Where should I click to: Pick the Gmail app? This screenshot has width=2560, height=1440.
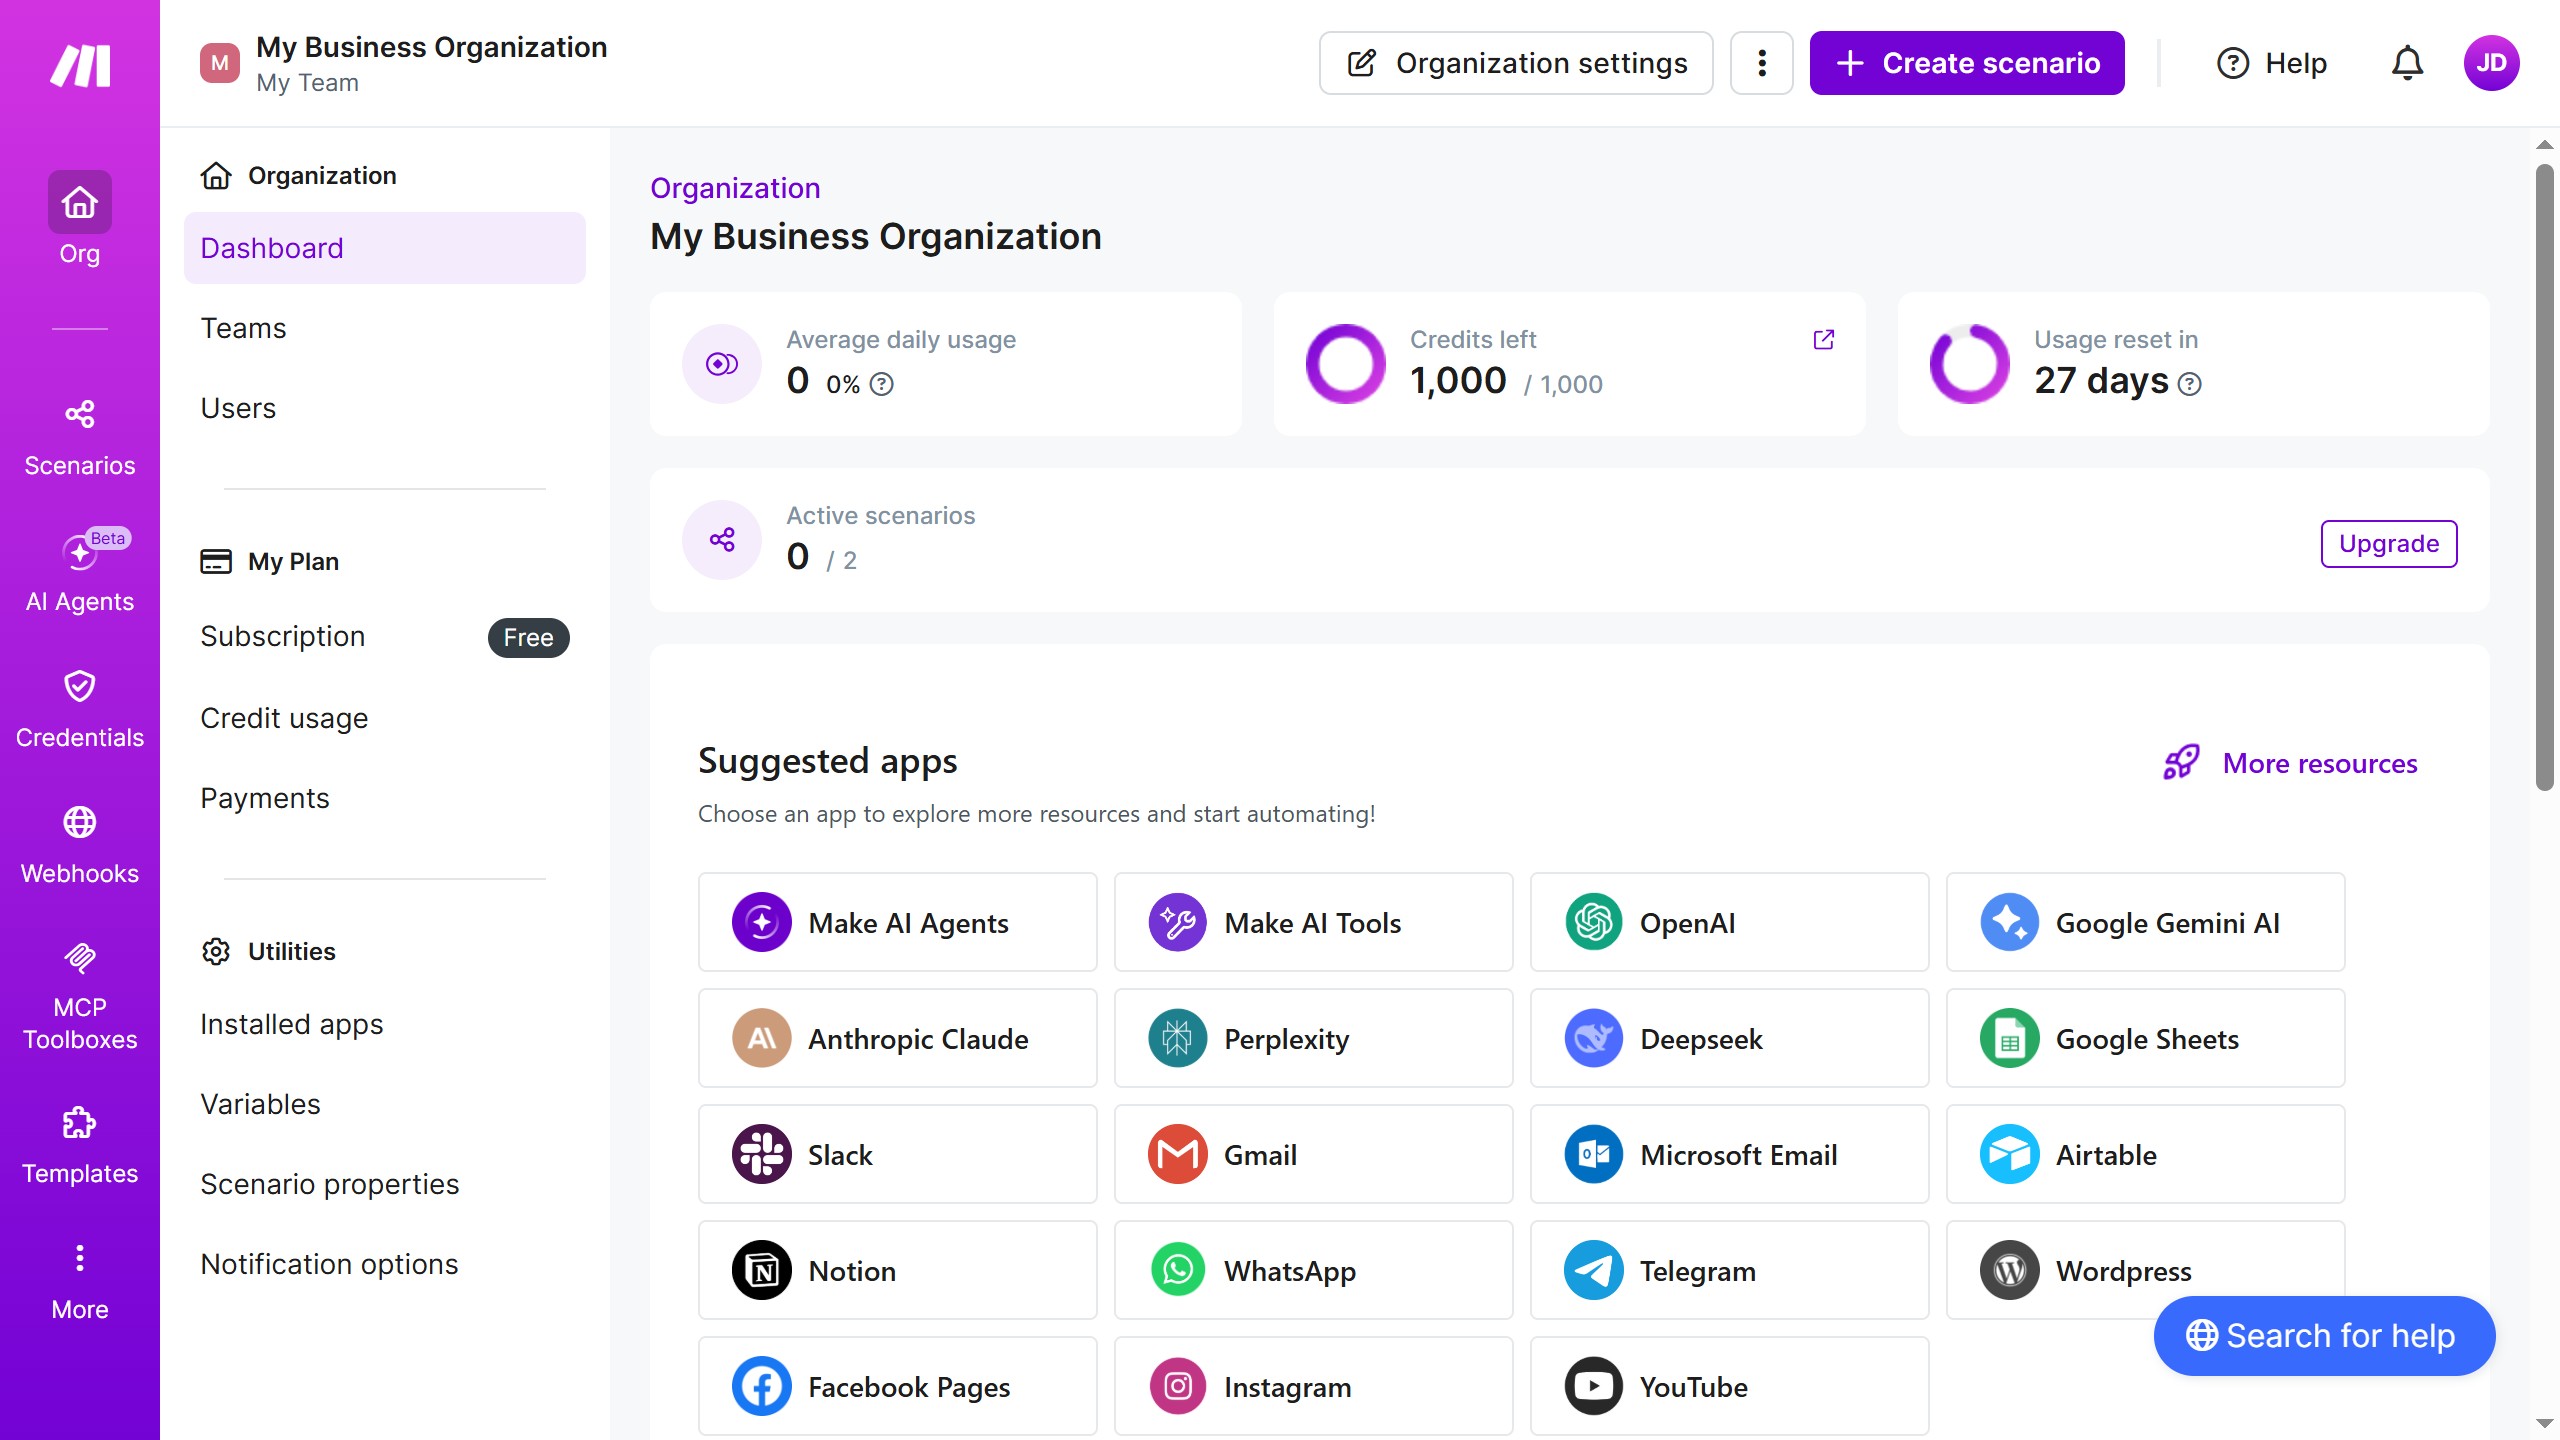(1314, 1154)
